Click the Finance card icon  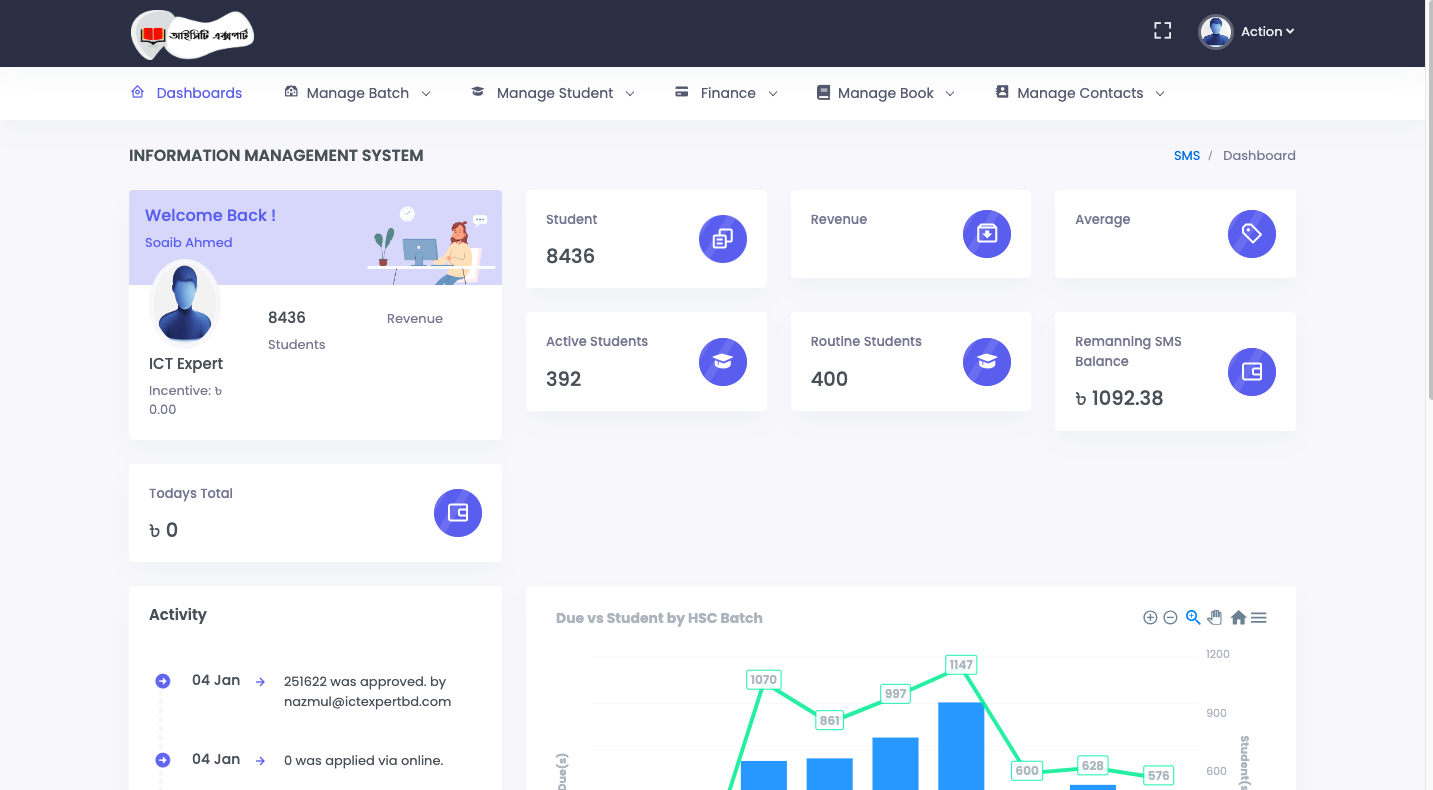click(681, 92)
